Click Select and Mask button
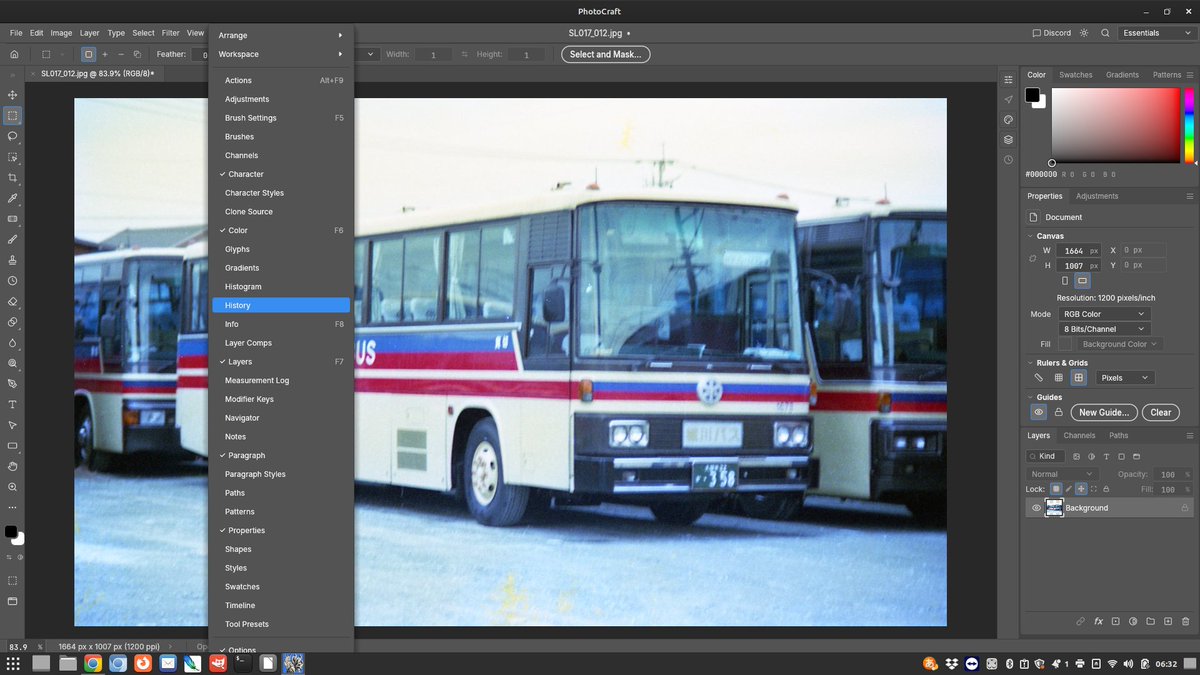The image size is (1200, 675). pos(605,54)
